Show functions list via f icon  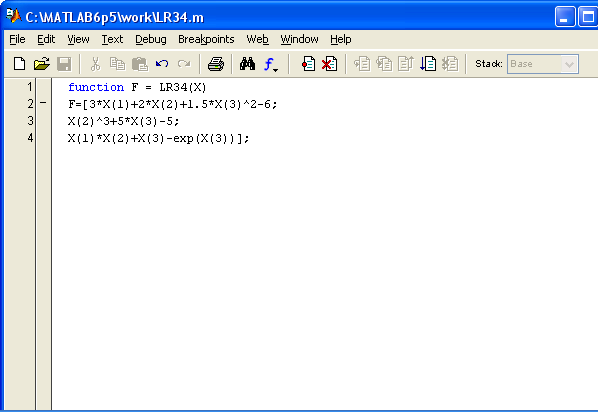point(270,64)
